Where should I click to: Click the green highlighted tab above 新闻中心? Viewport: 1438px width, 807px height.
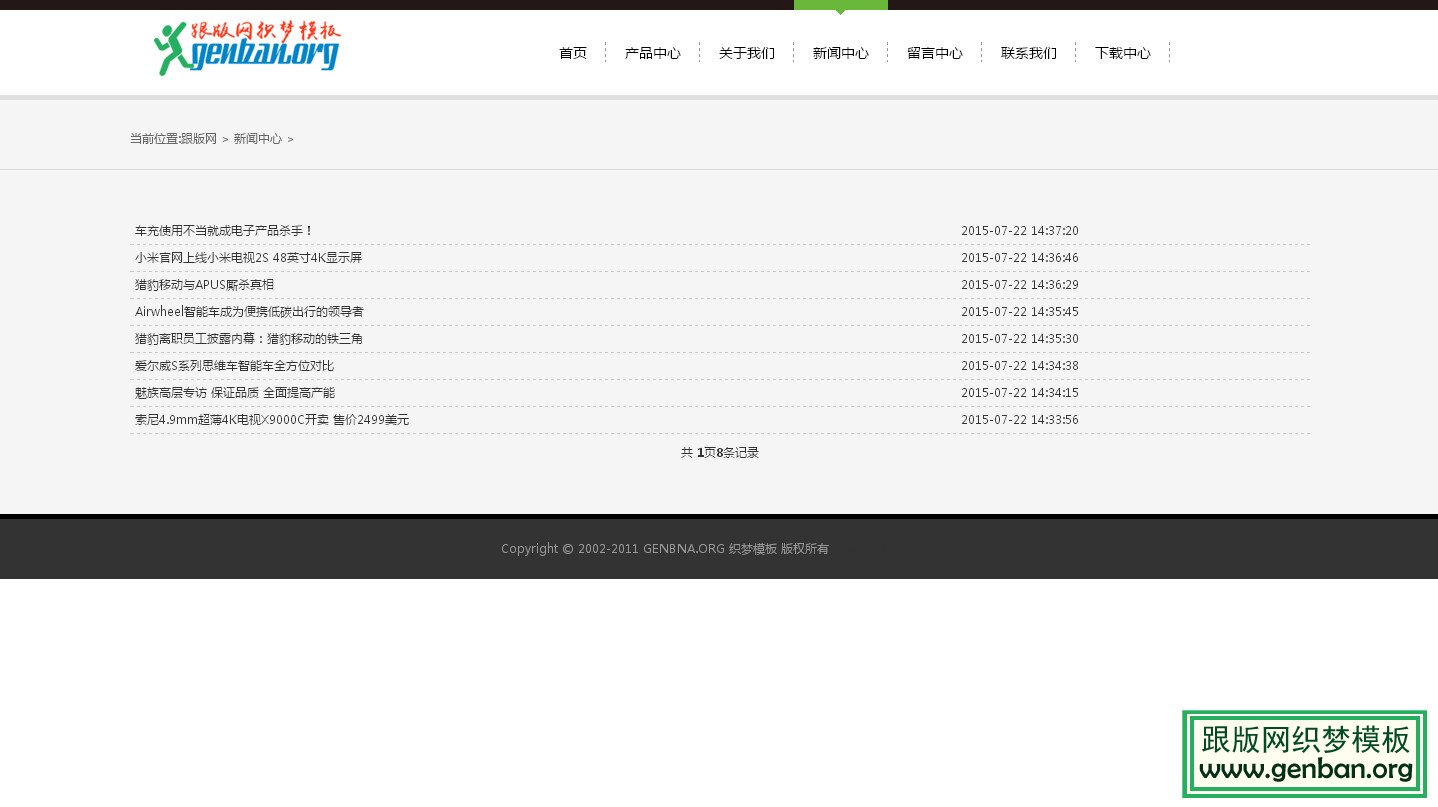[x=840, y=6]
